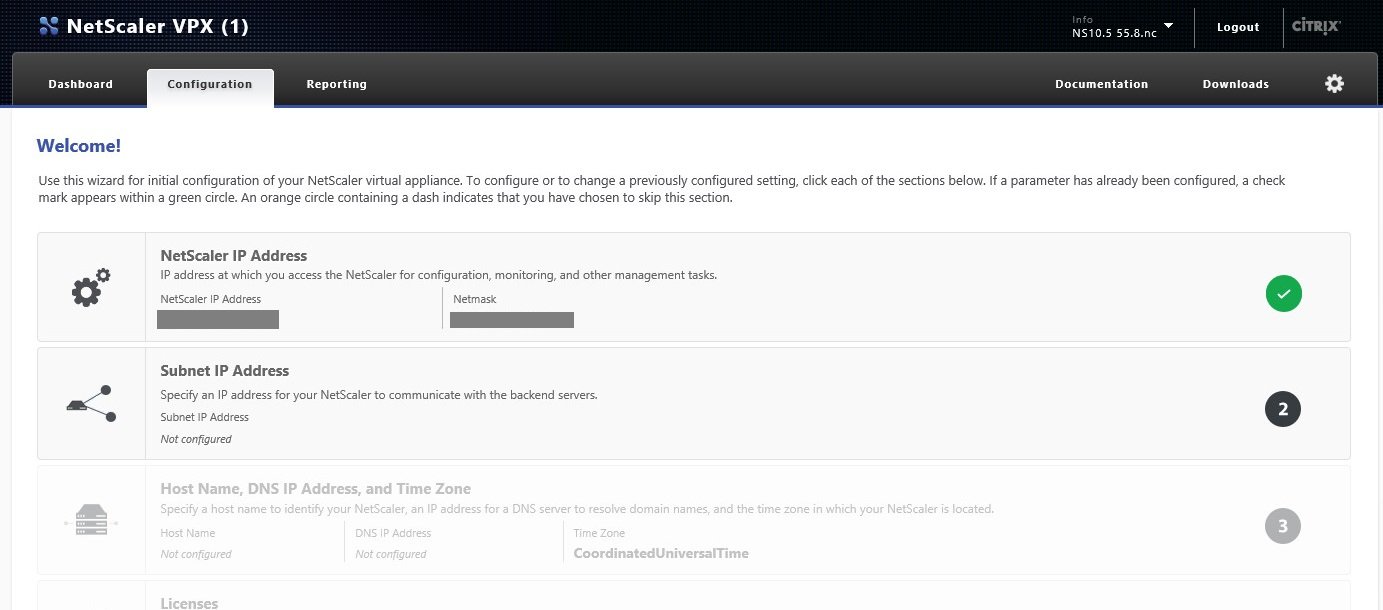Open the Subnet IP Address section heading
The width and height of the screenshot is (1383, 610).
pyautogui.click(x=225, y=371)
